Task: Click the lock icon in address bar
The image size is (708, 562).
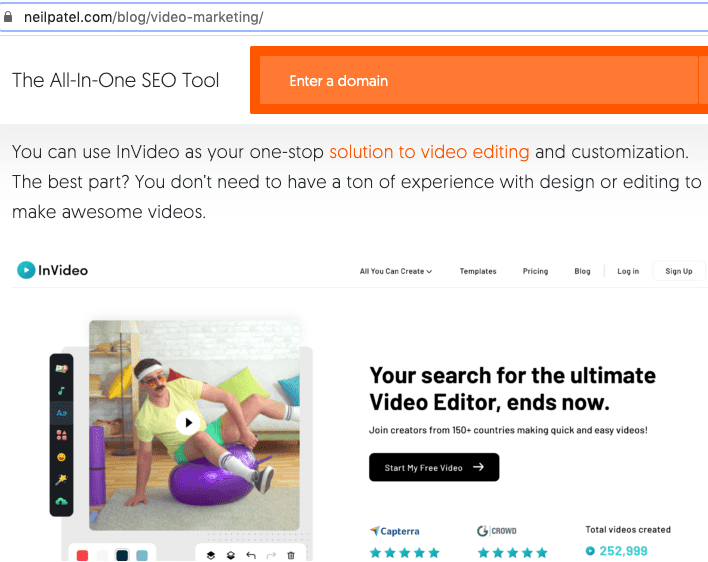Action: click(x=7, y=17)
